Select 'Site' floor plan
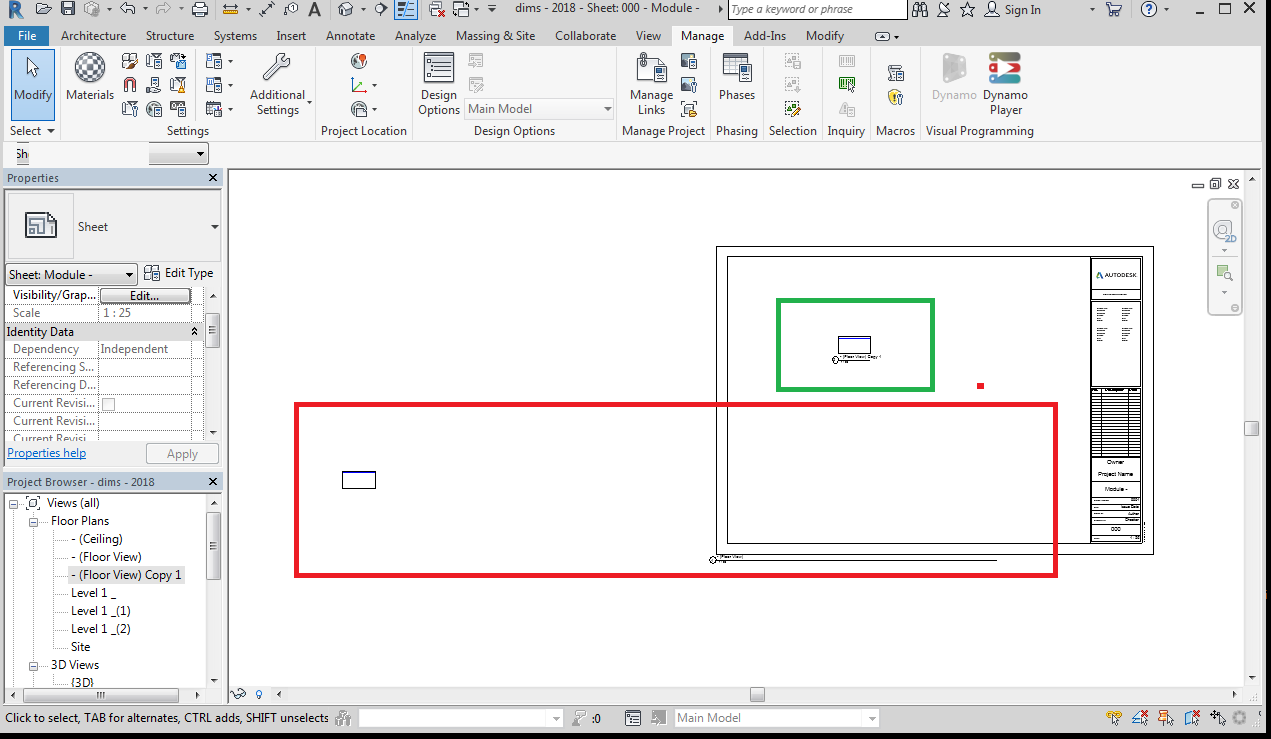 80,647
